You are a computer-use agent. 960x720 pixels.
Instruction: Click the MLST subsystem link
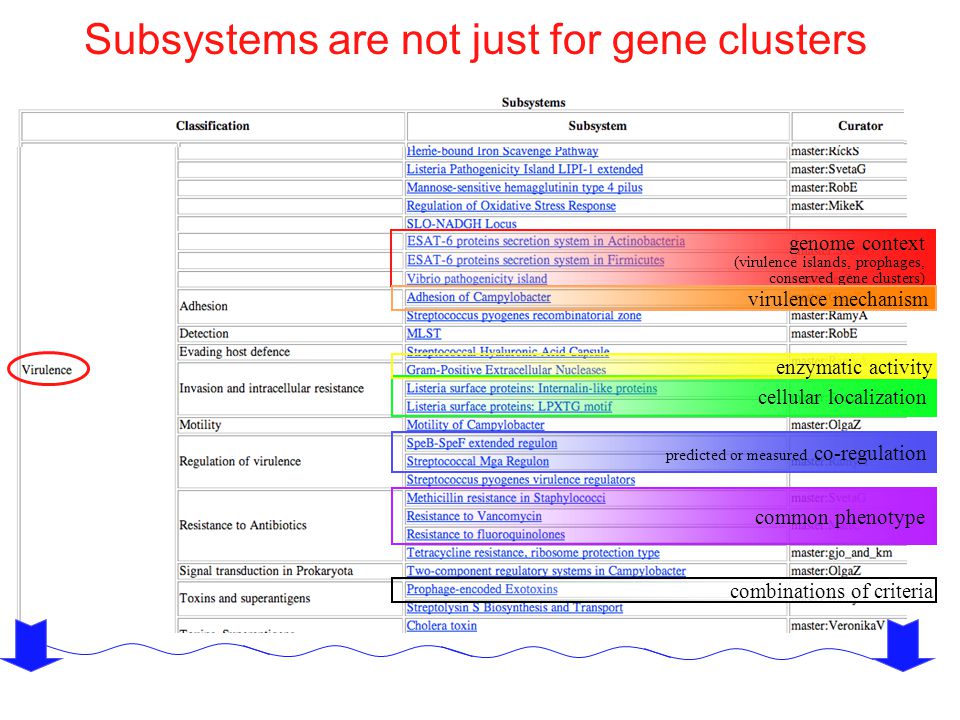[x=424, y=334]
